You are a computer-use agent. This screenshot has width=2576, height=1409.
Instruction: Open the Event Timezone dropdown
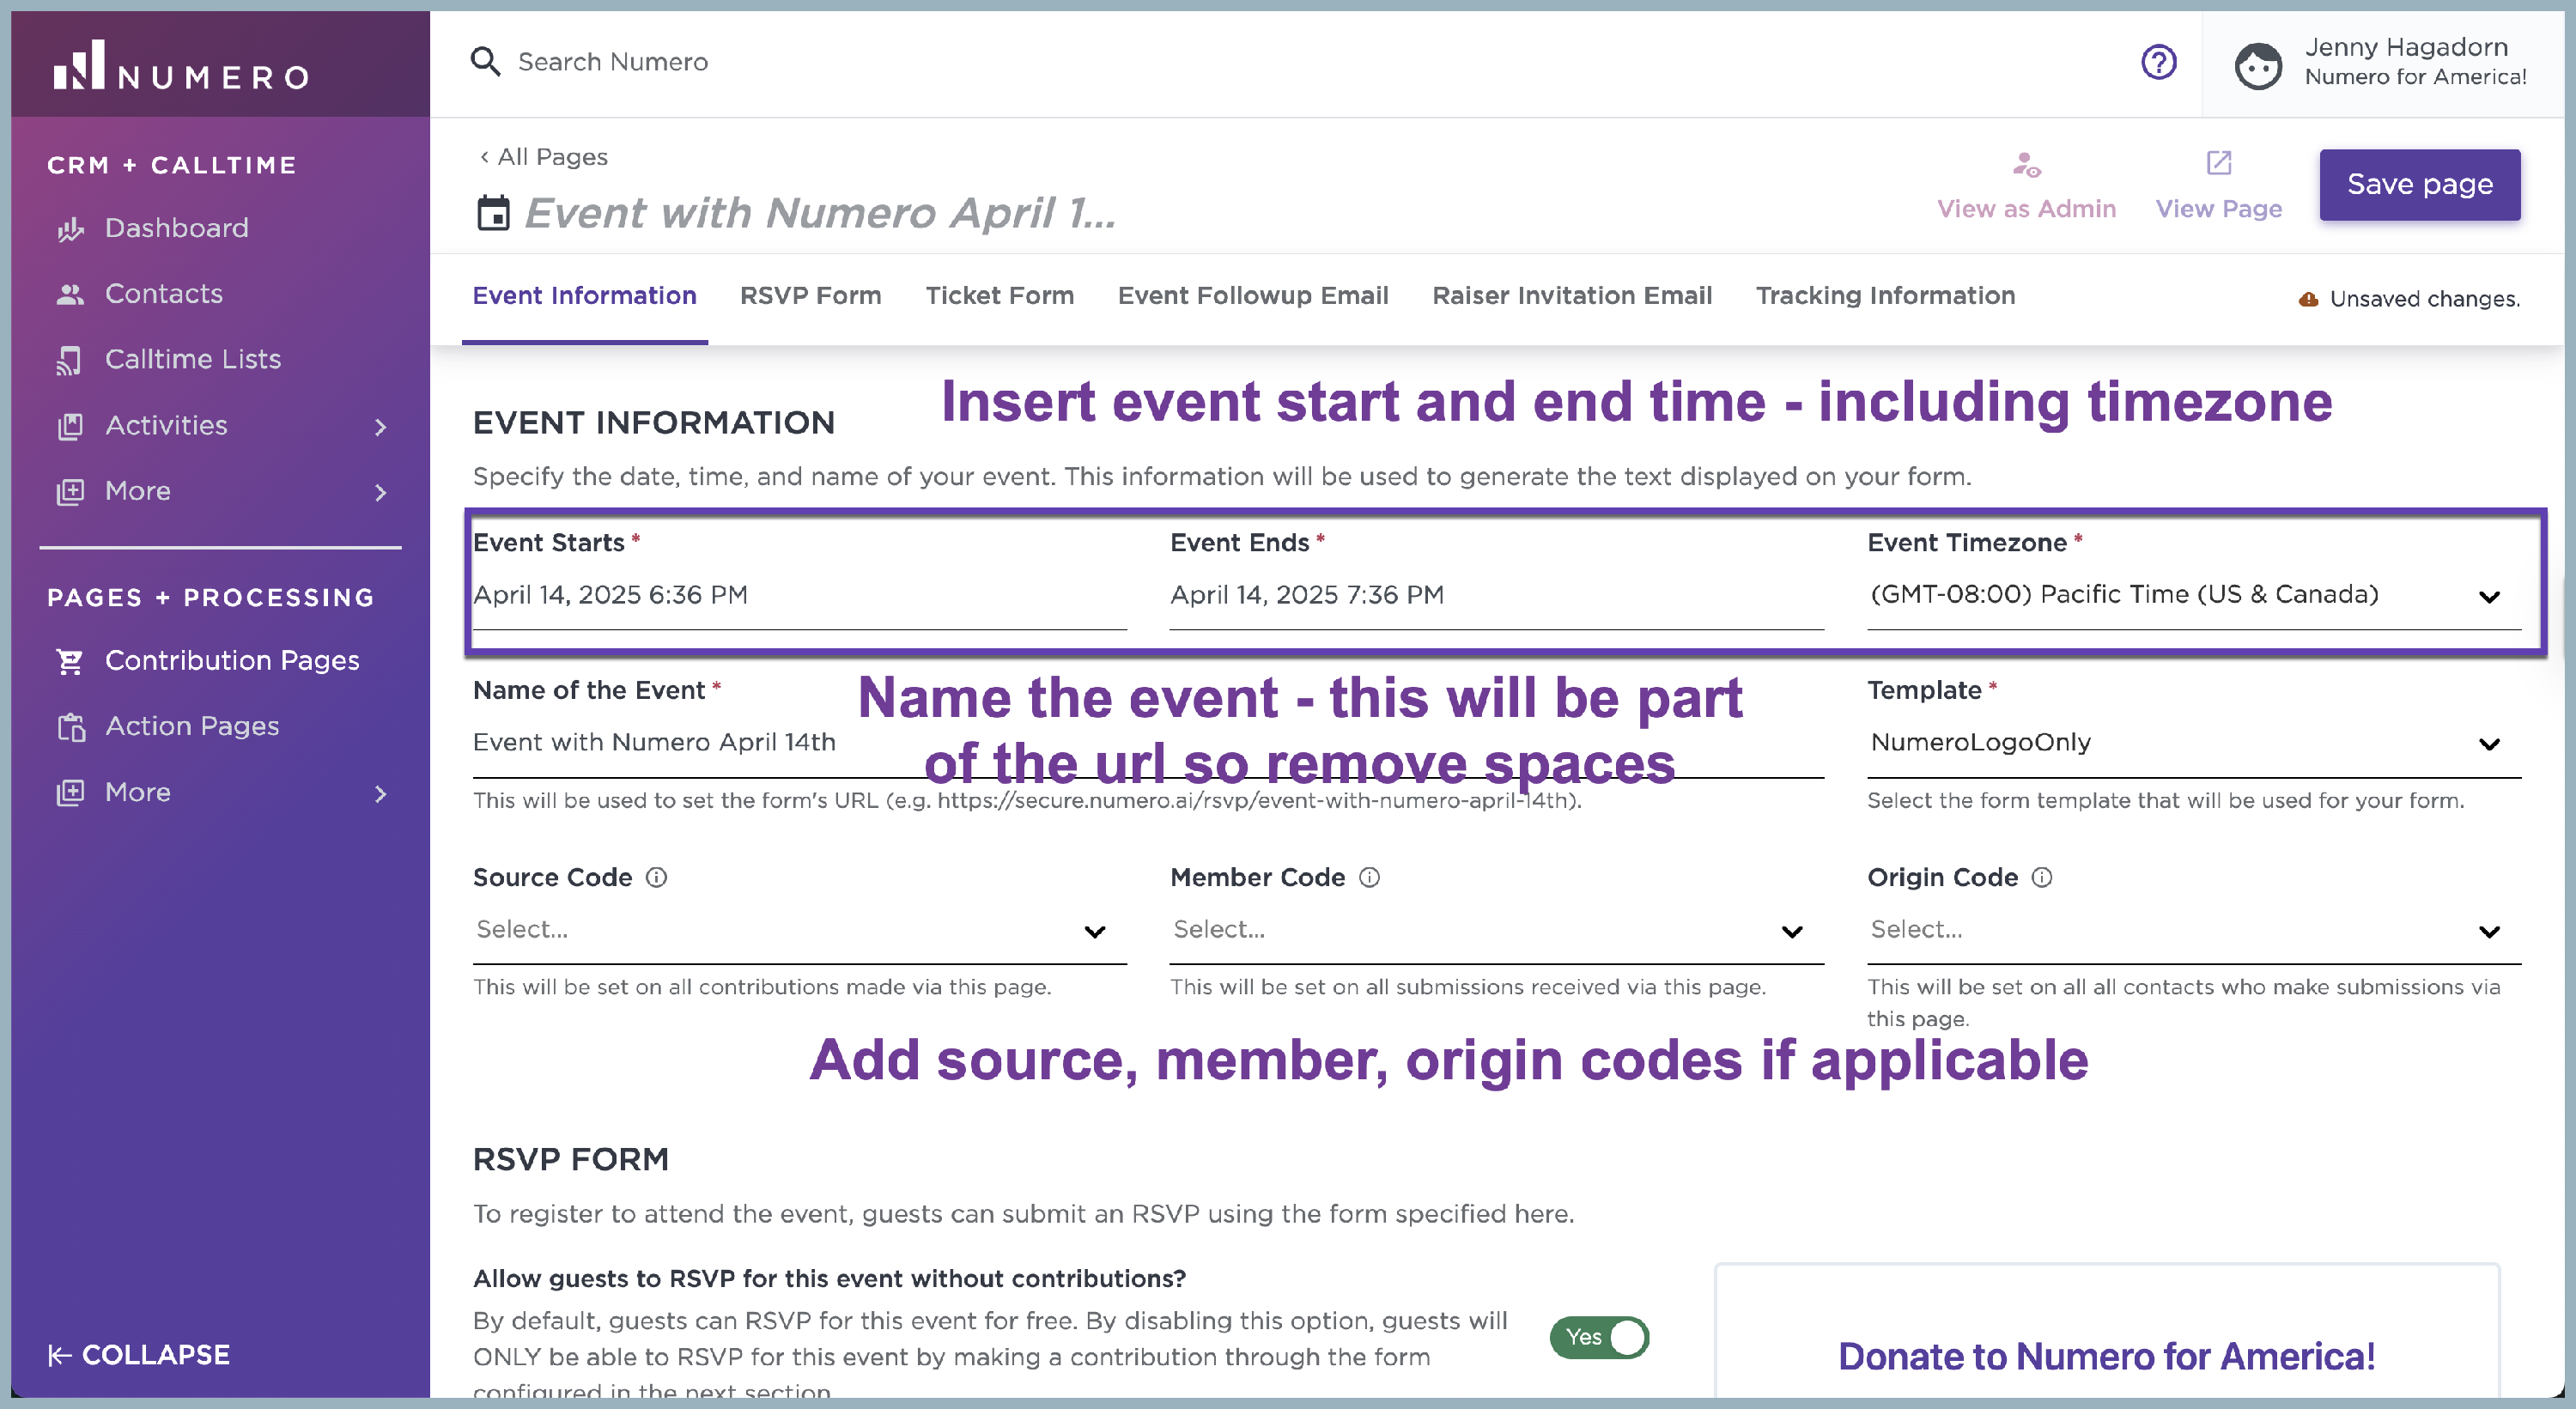[x=2194, y=595]
